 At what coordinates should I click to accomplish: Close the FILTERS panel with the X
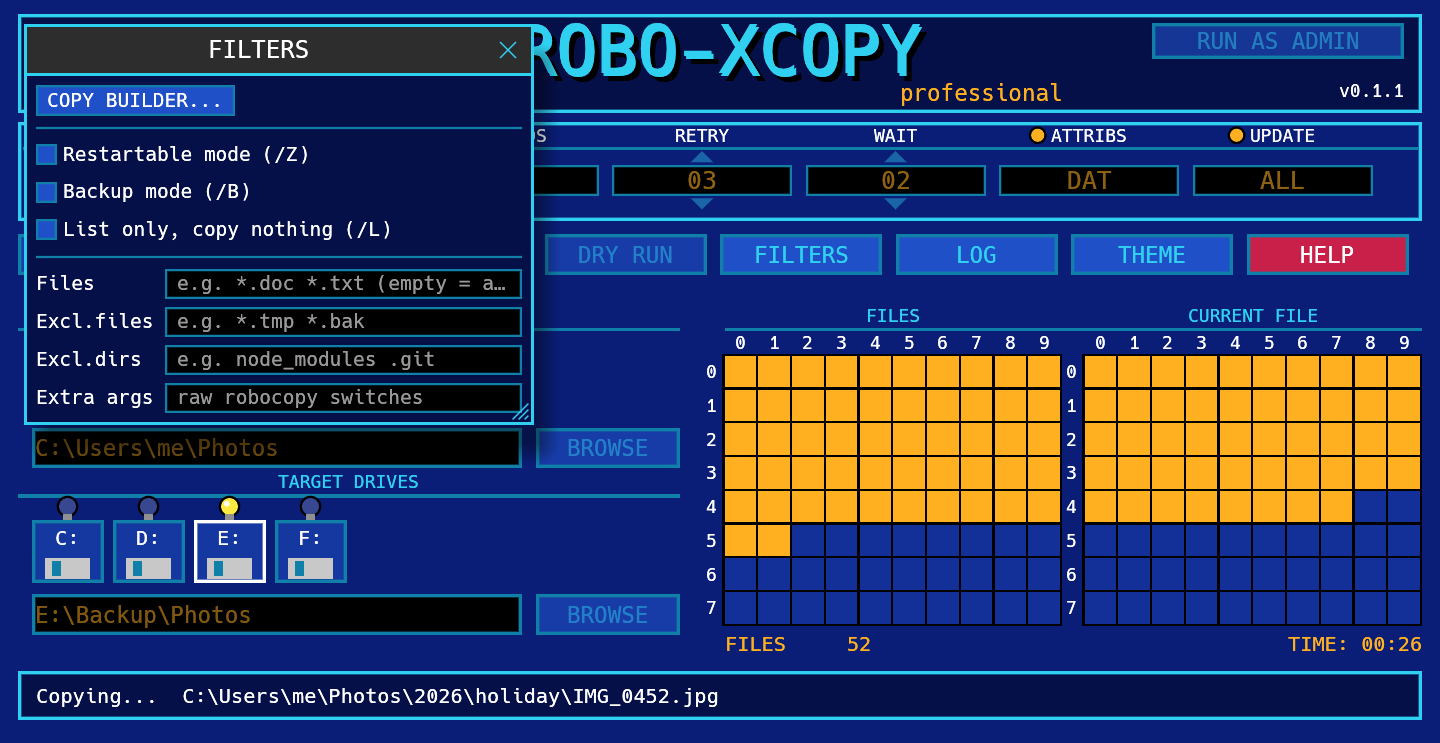(x=508, y=50)
